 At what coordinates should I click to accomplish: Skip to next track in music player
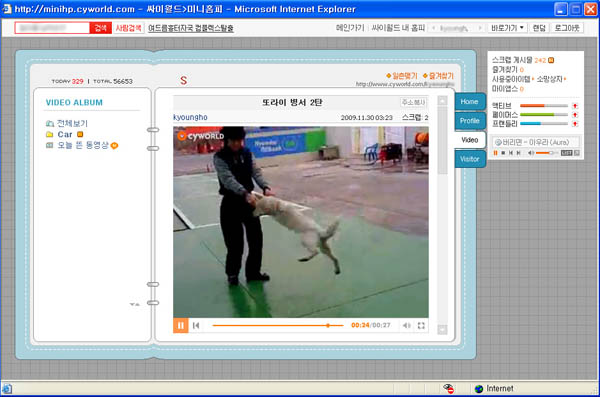518,153
